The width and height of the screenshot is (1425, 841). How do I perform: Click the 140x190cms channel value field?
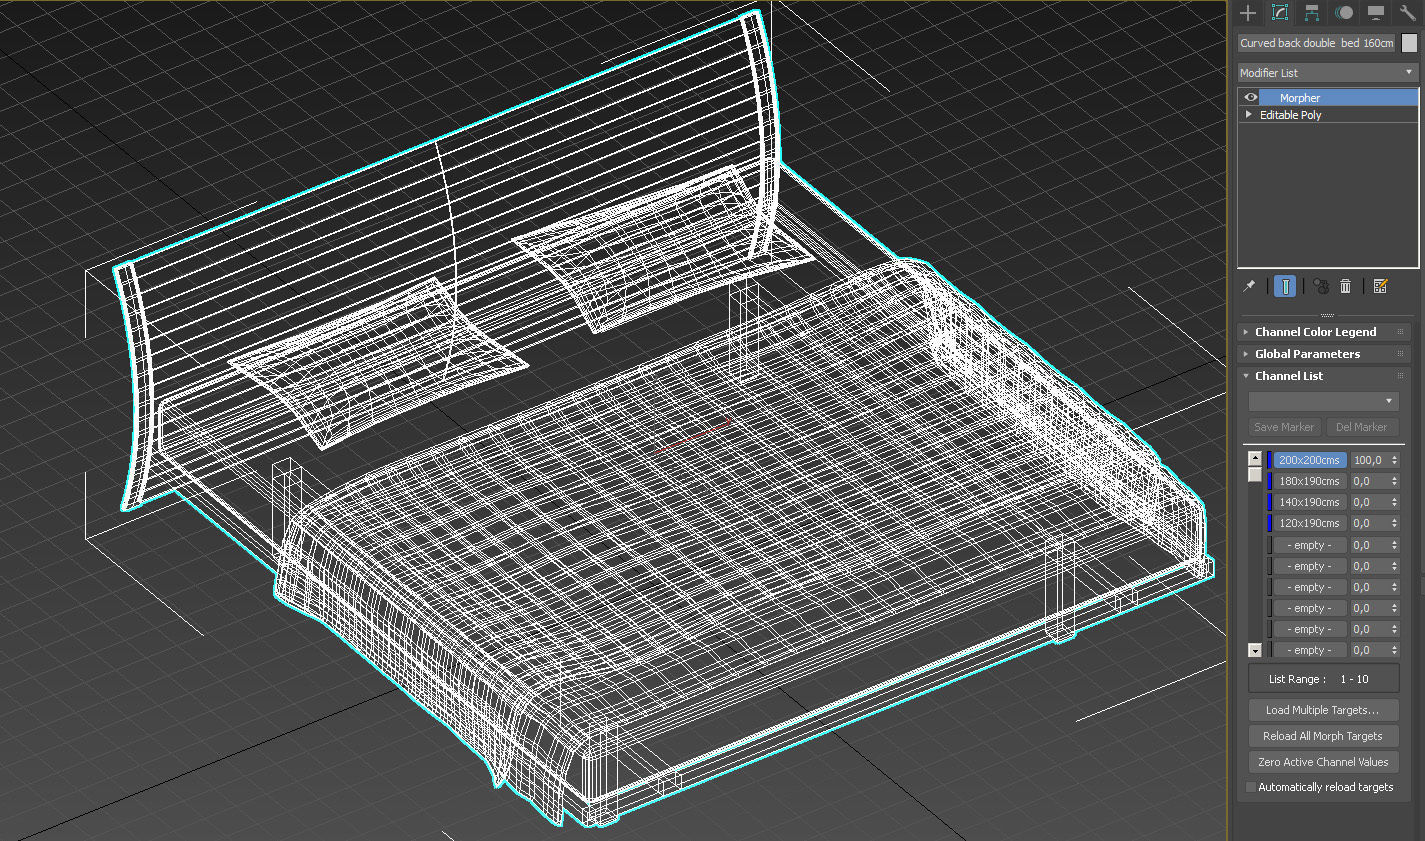1368,502
